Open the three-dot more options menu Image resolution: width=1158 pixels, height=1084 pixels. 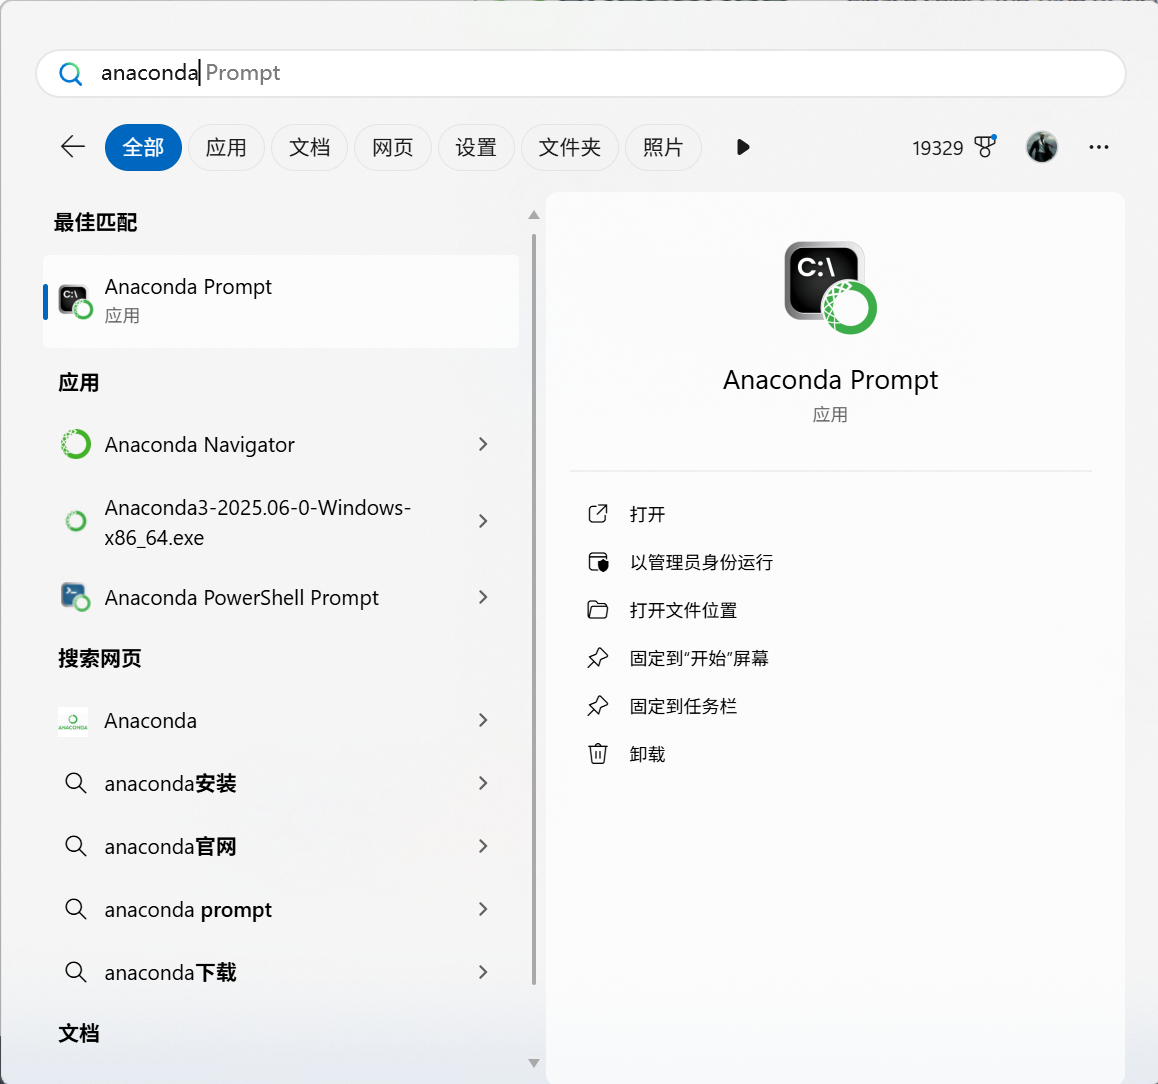1098,147
